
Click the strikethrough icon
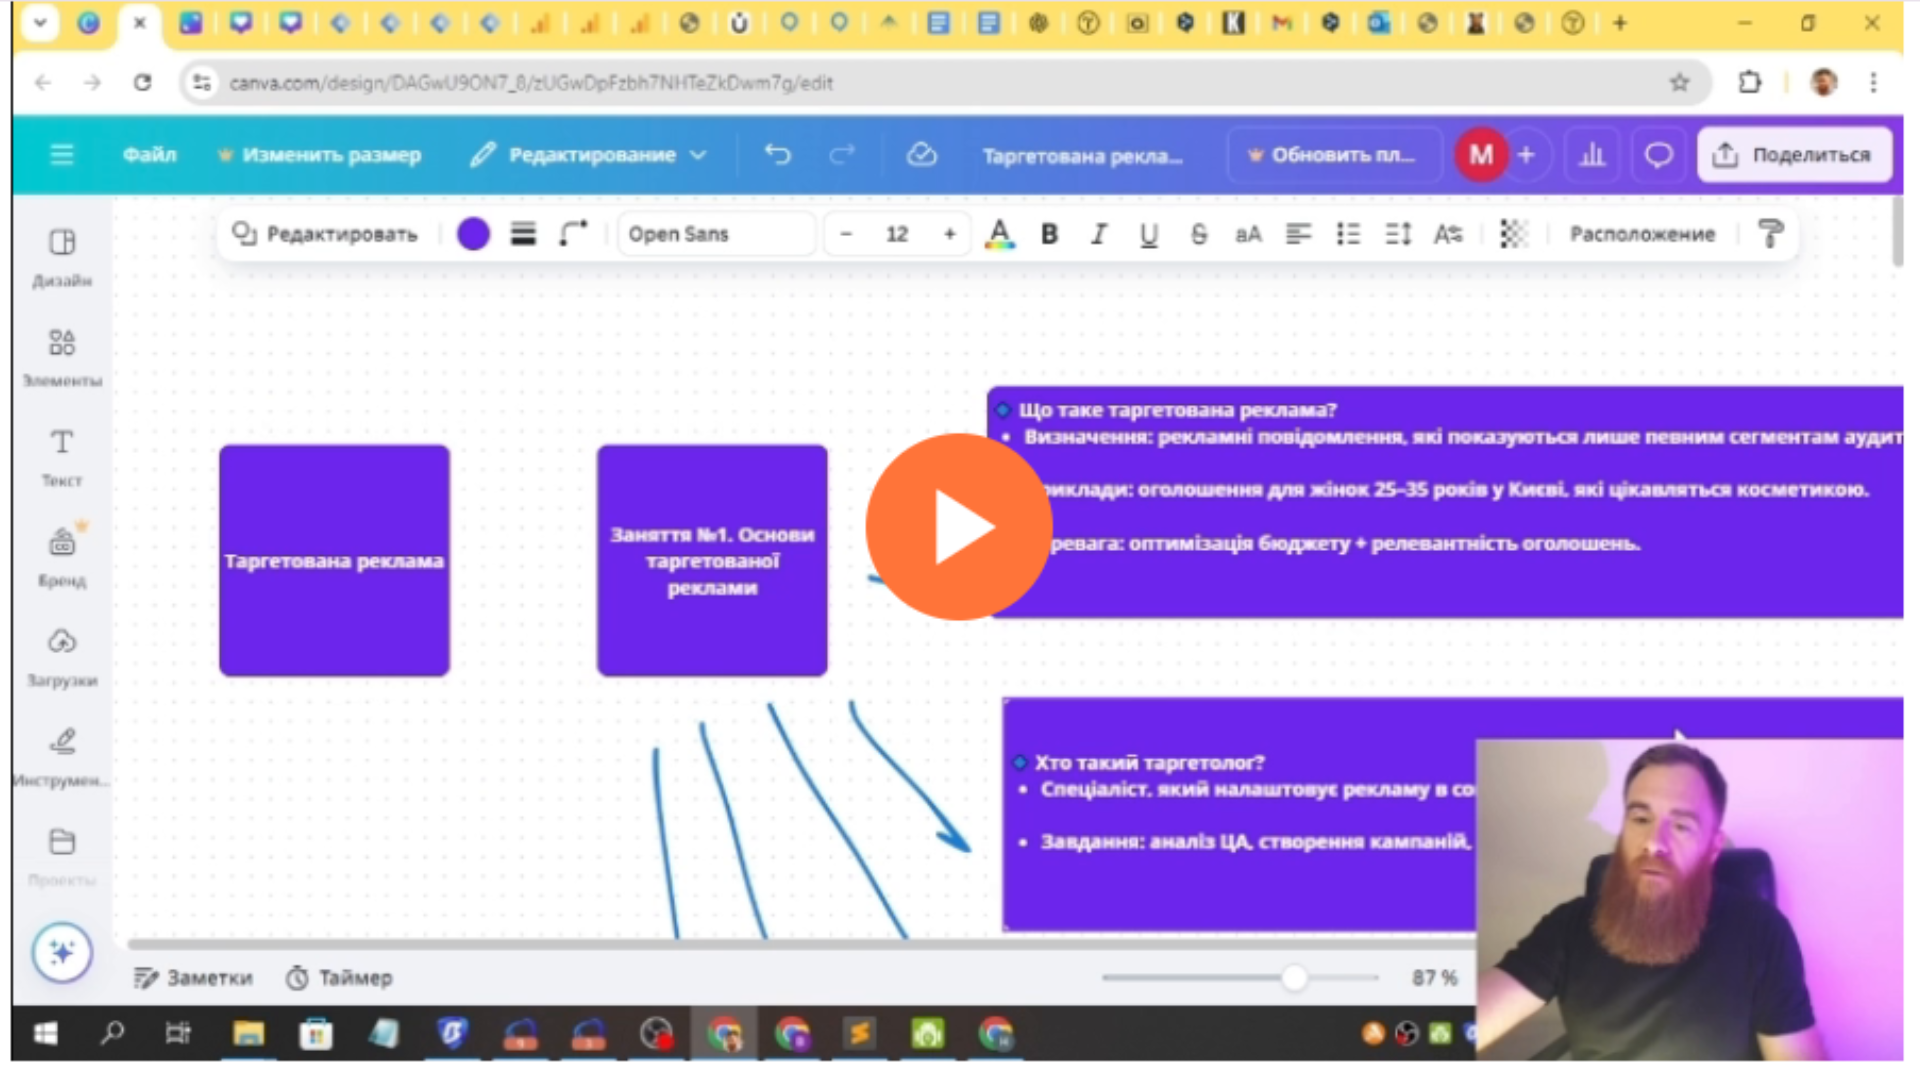coord(1199,234)
